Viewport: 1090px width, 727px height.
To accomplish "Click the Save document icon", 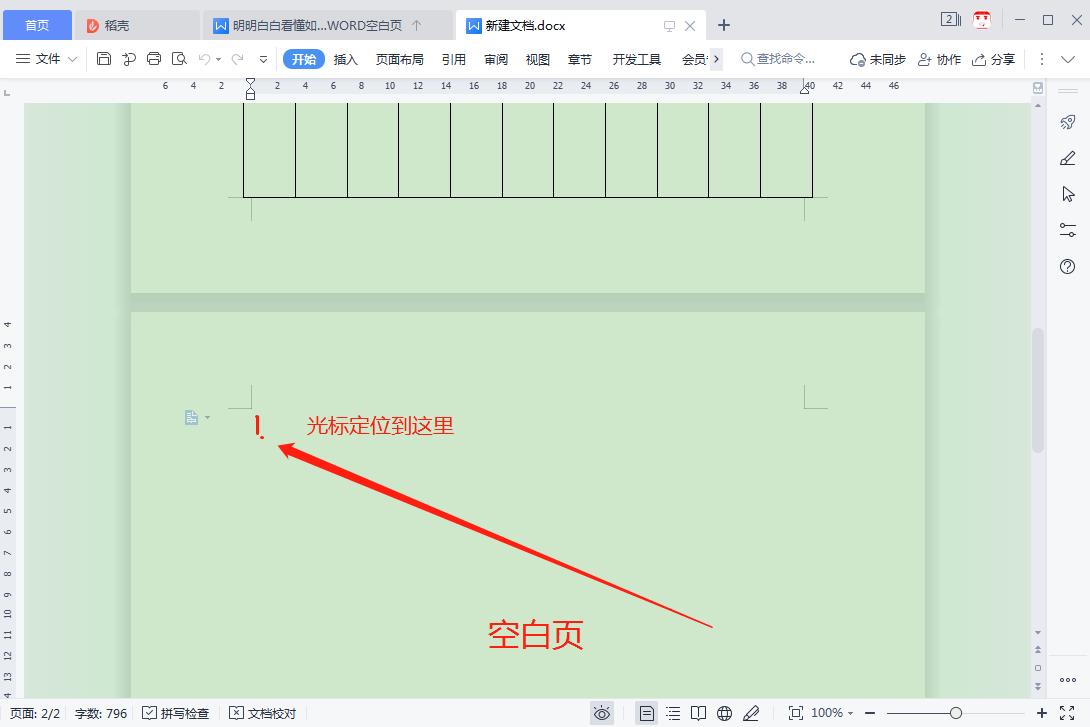I will tap(104, 60).
